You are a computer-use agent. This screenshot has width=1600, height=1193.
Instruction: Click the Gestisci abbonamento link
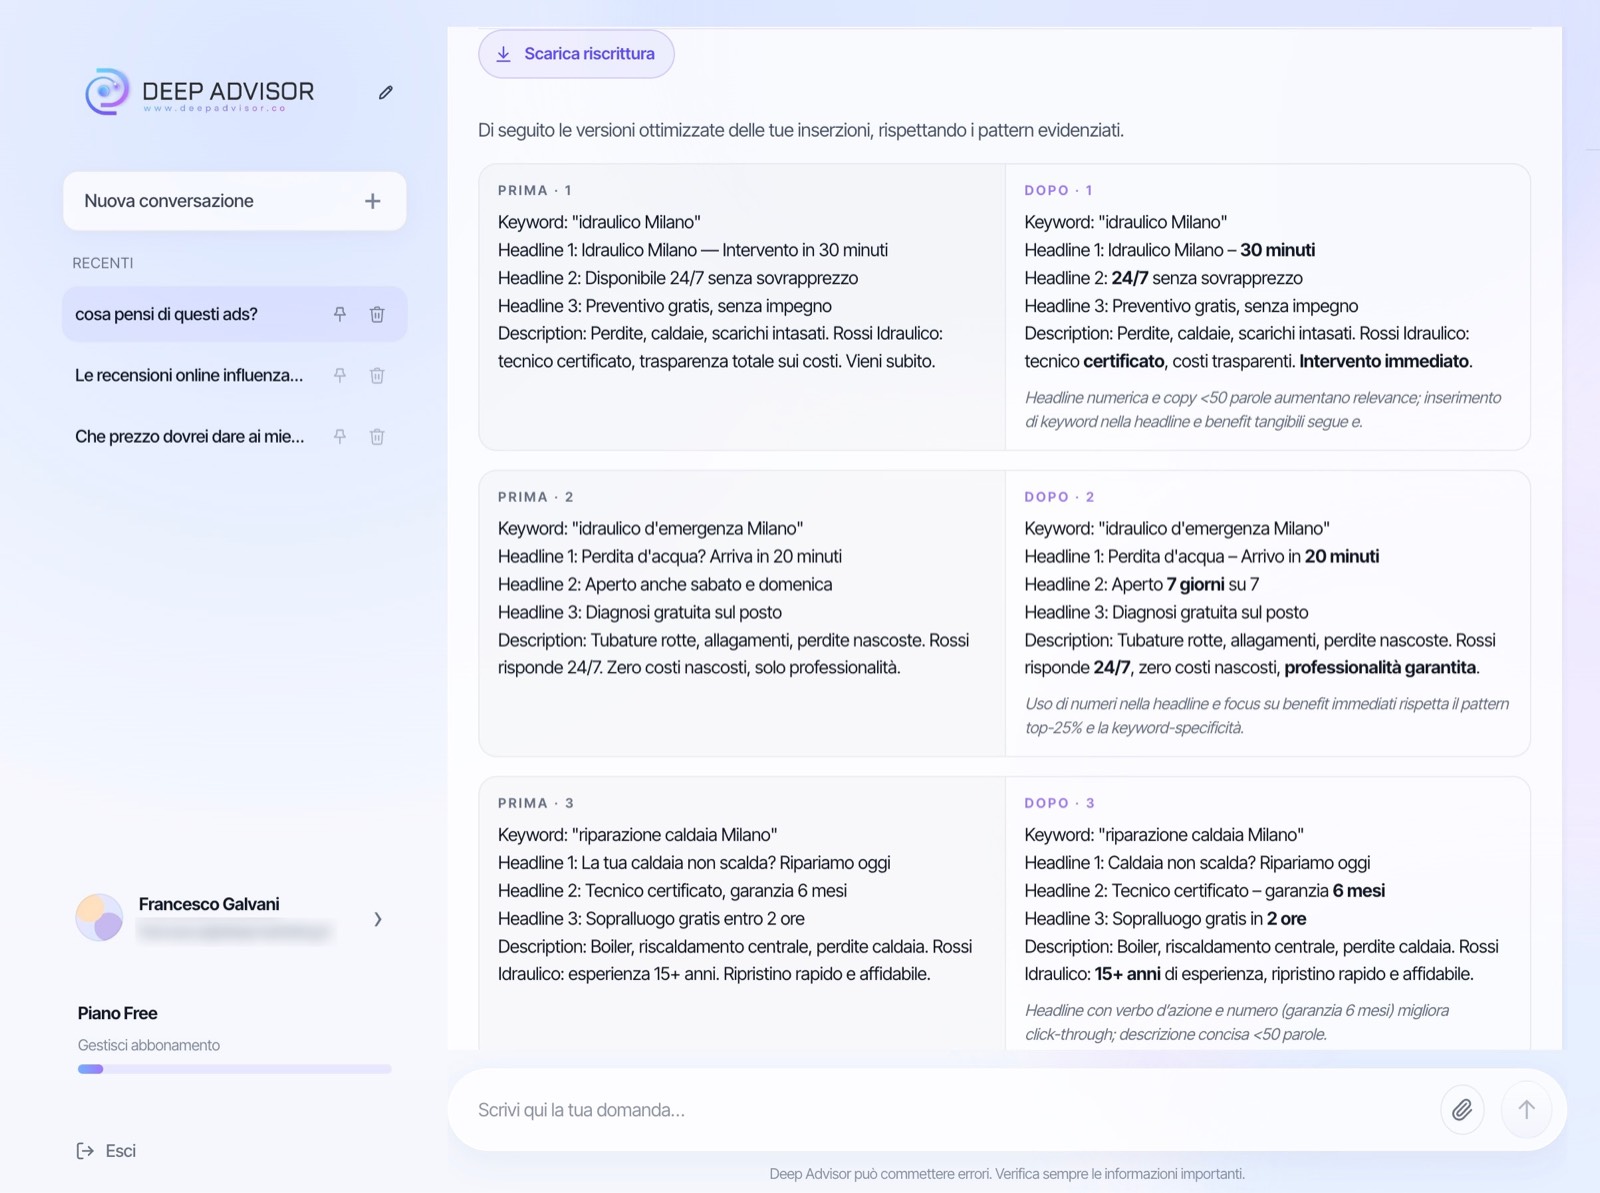149,1045
